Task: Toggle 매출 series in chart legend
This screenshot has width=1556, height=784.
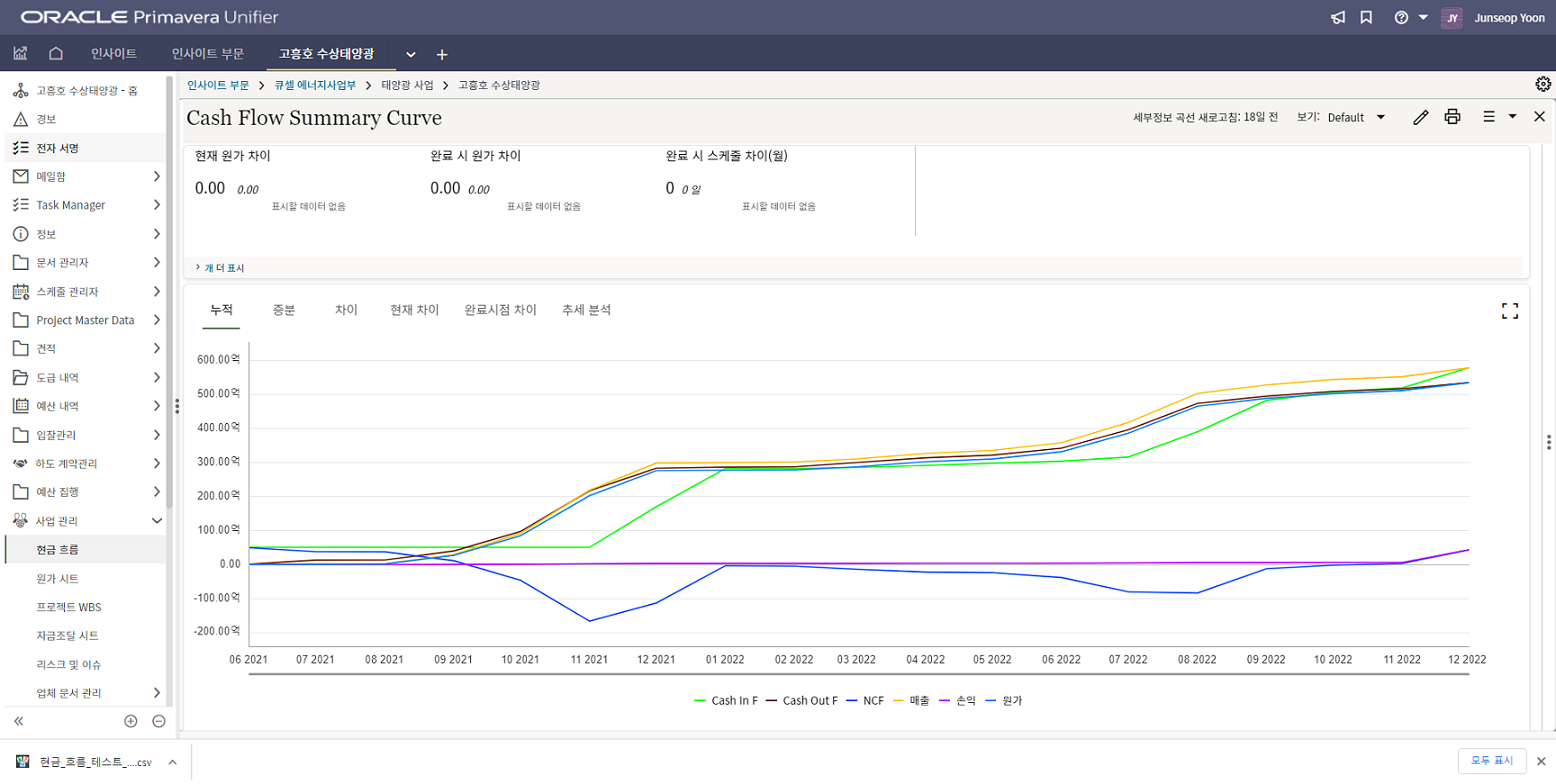Action: [x=911, y=700]
